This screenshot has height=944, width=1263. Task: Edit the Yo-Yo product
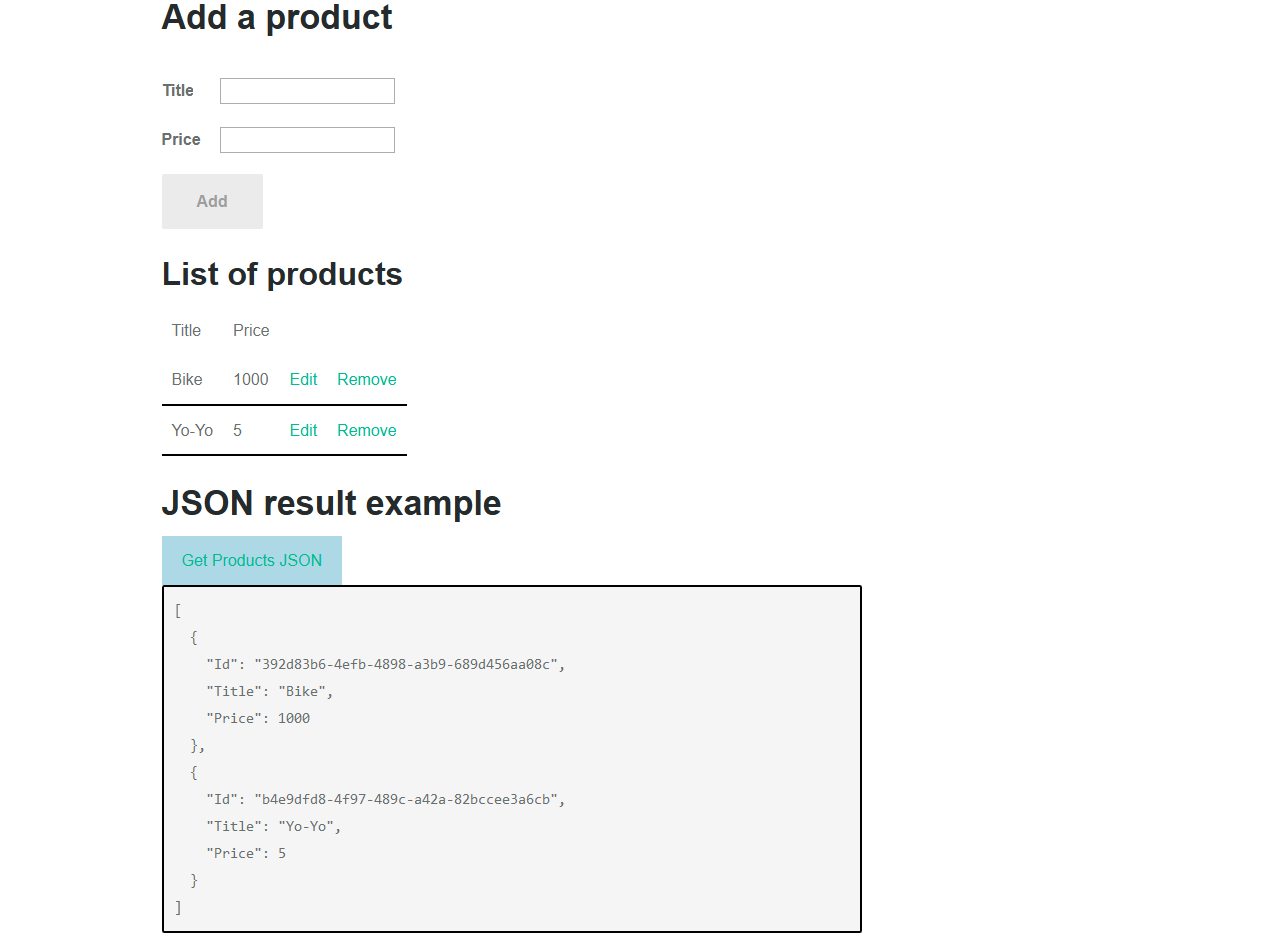pyautogui.click(x=303, y=431)
